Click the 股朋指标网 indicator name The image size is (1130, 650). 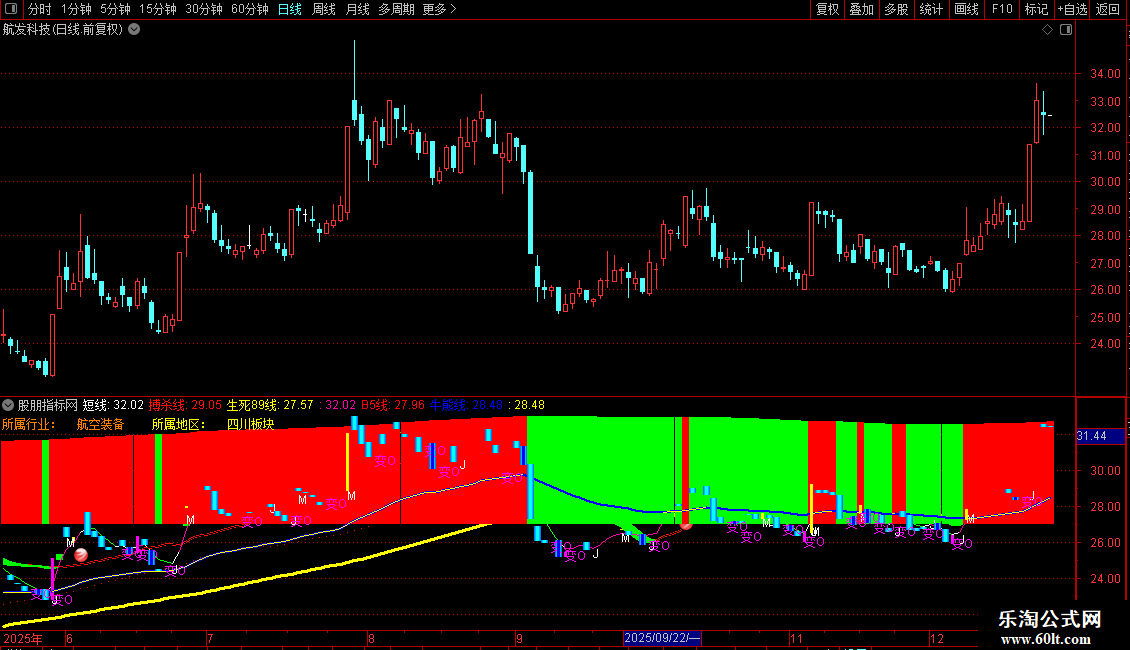tap(48, 405)
